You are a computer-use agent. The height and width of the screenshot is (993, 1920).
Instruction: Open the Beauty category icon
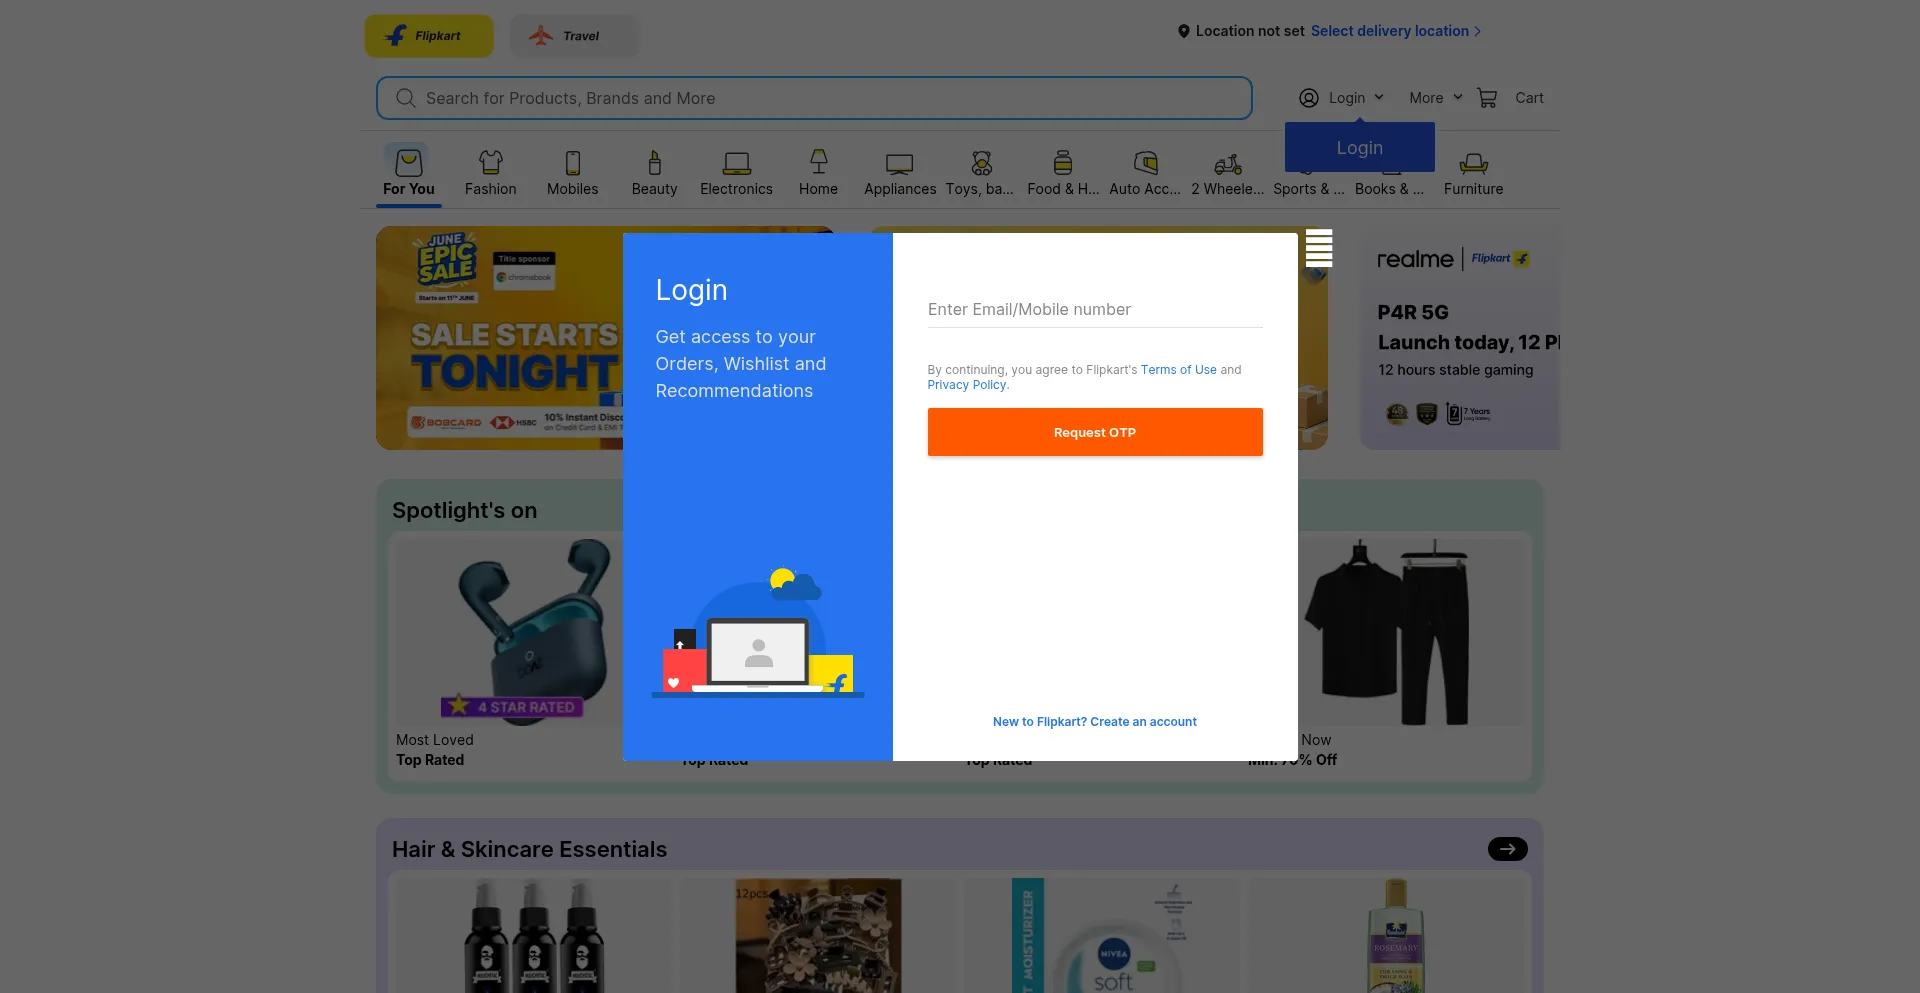pyautogui.click(x=655, y=162)
